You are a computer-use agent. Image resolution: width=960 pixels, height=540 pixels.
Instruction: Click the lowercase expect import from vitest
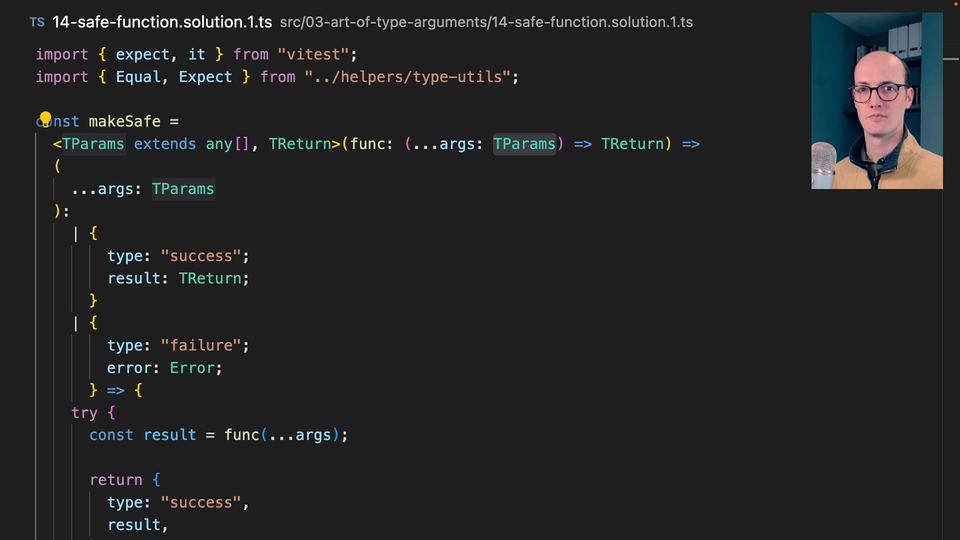143,54
